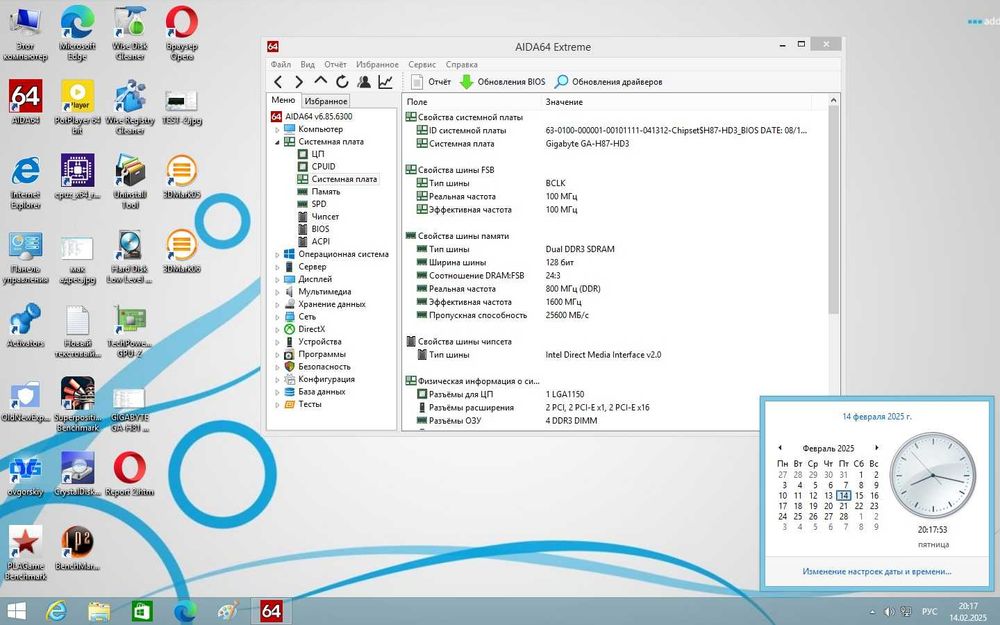Open the Избранное menu

click(377, 64)
